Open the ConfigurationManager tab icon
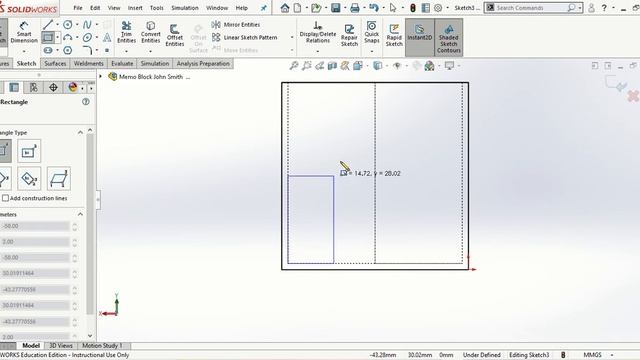The image size is (640, 360). [33, 87]
